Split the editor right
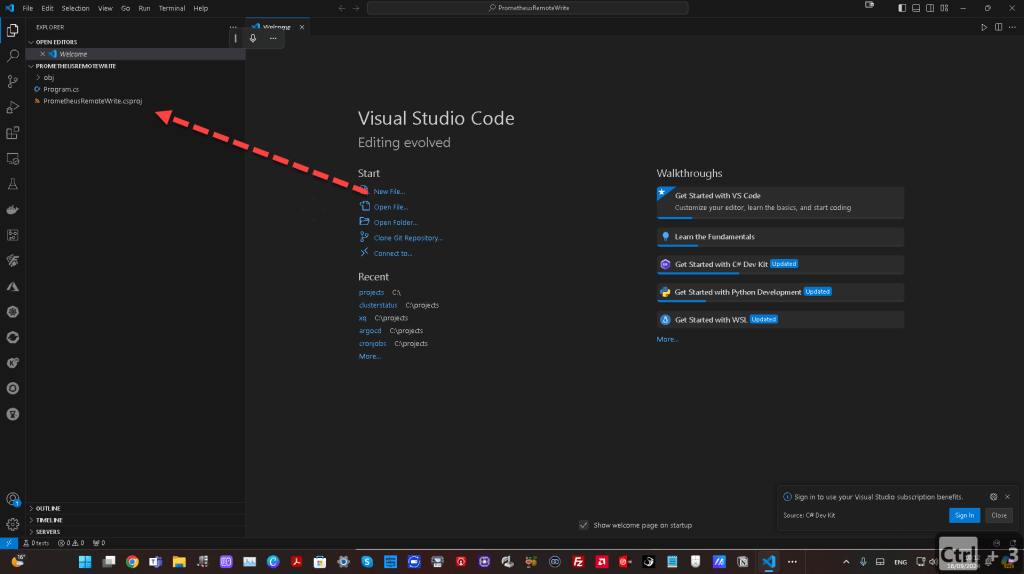The image size is (1024, 574). tap(999, 27)
